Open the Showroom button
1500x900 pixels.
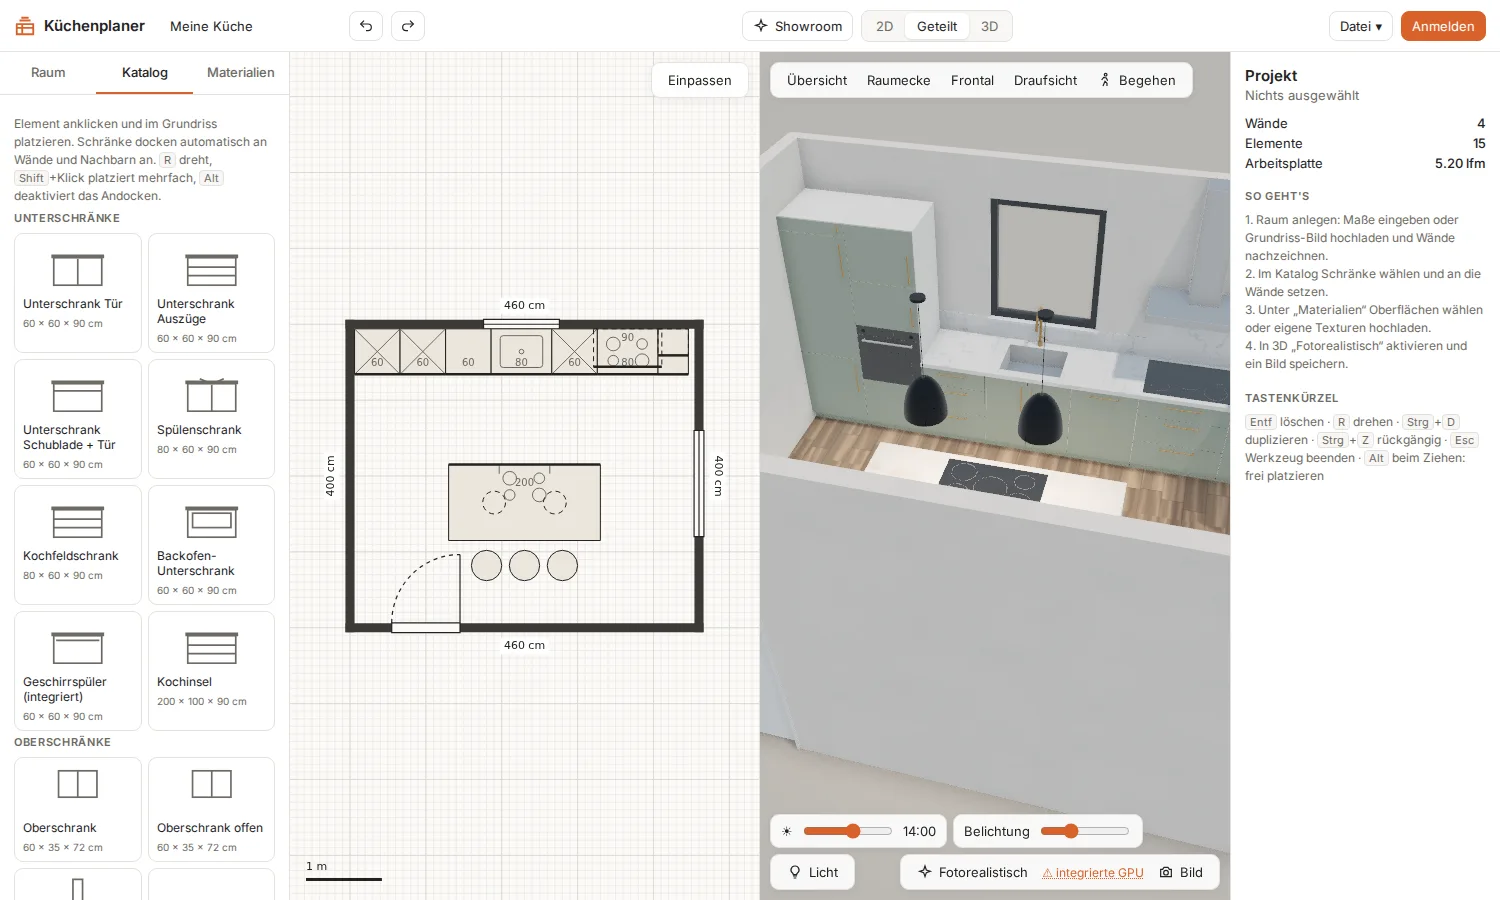point(798,26)
